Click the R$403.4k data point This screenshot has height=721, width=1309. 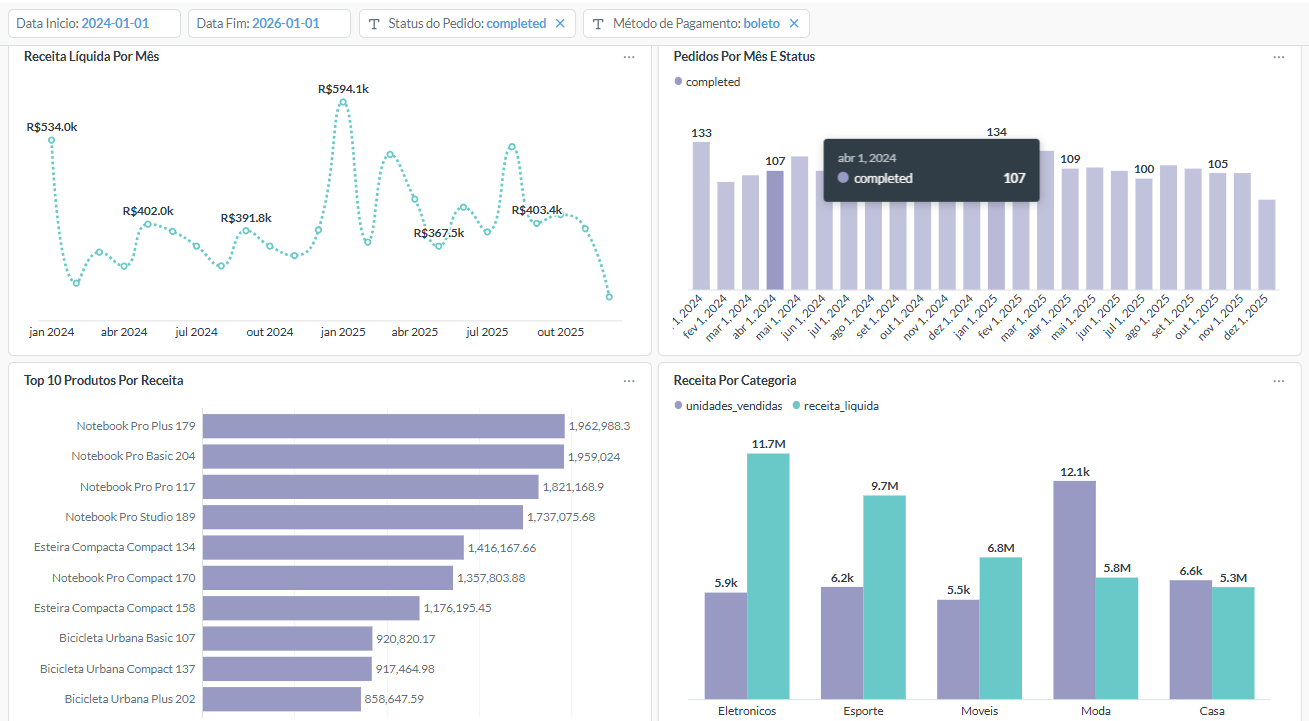pos(536,223)
